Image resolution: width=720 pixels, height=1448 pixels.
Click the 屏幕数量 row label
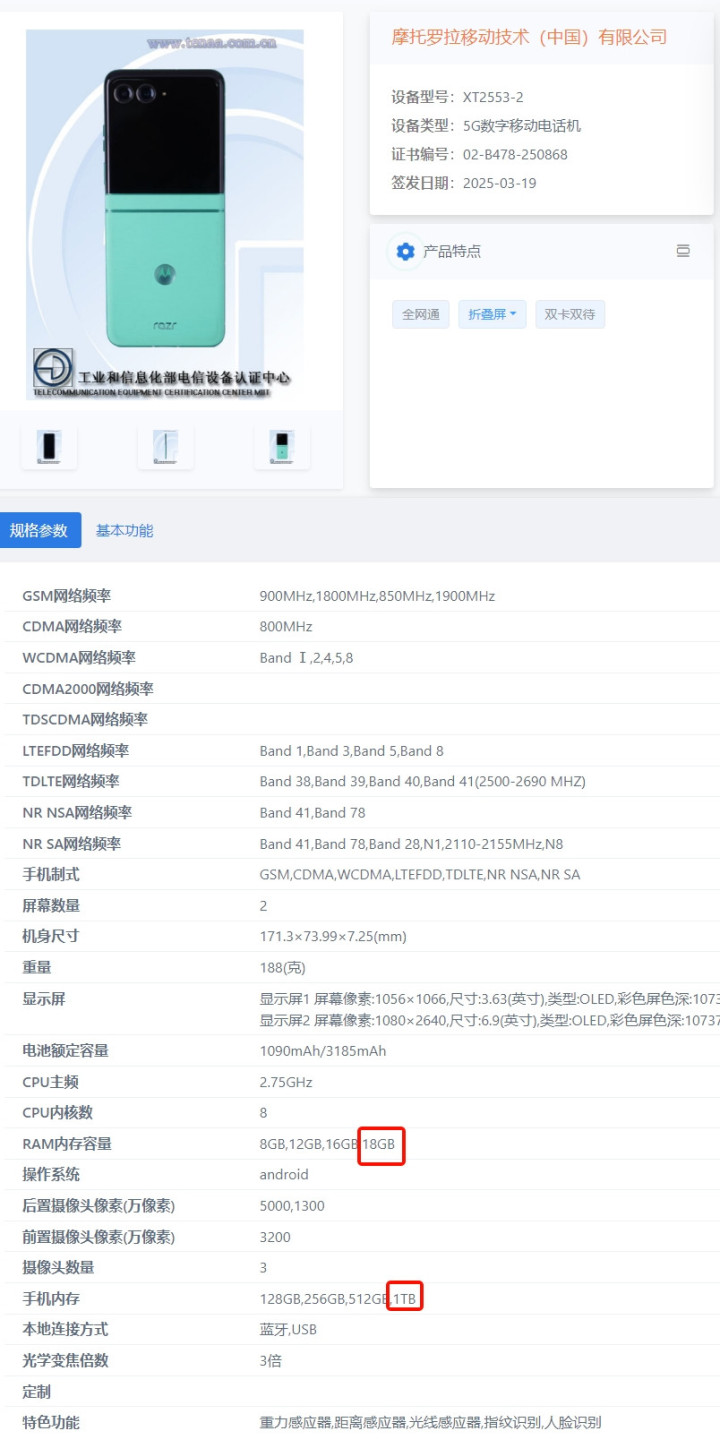(51, 906)
